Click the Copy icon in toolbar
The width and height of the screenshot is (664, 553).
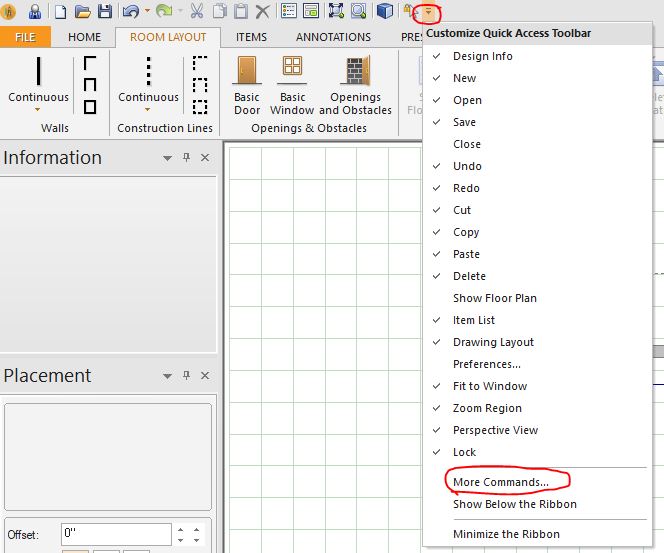[219, 11]
